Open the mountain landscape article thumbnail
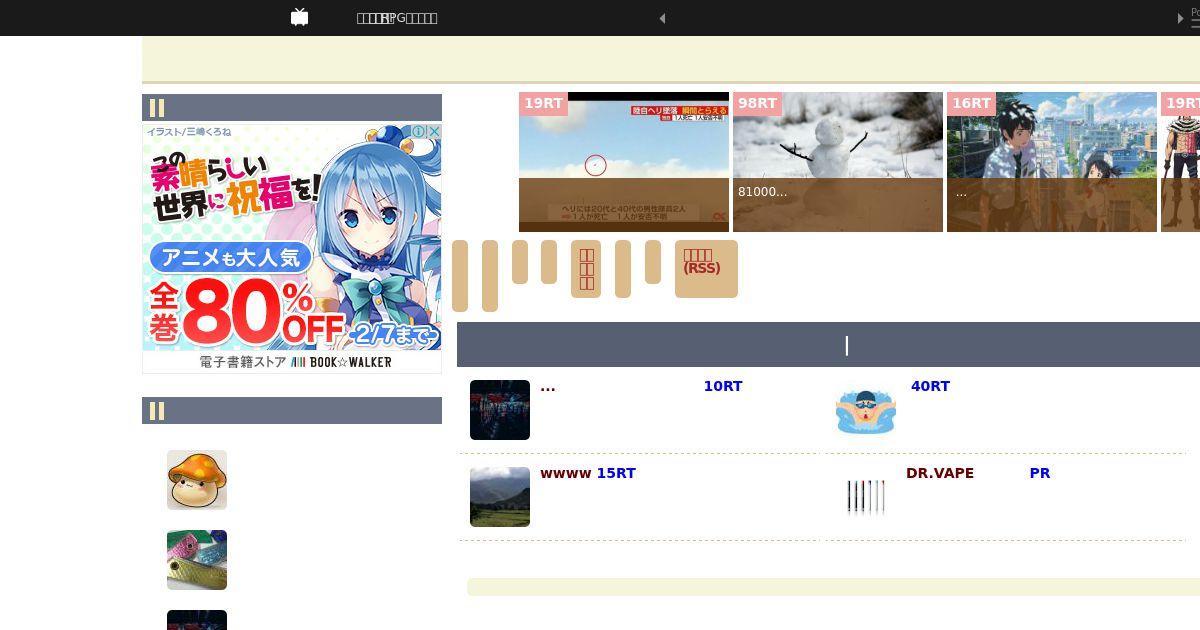1200x630 pixels. (500, 497)
